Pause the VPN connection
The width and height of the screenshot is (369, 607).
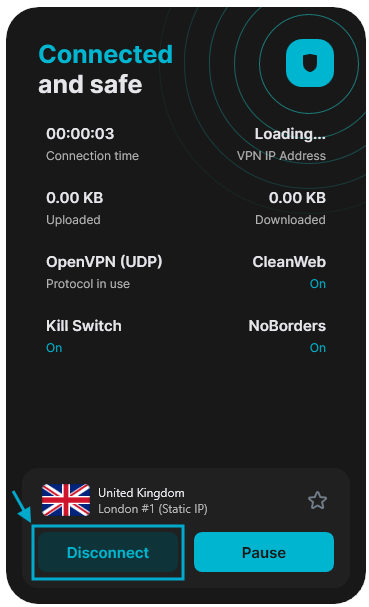point(264,552)
